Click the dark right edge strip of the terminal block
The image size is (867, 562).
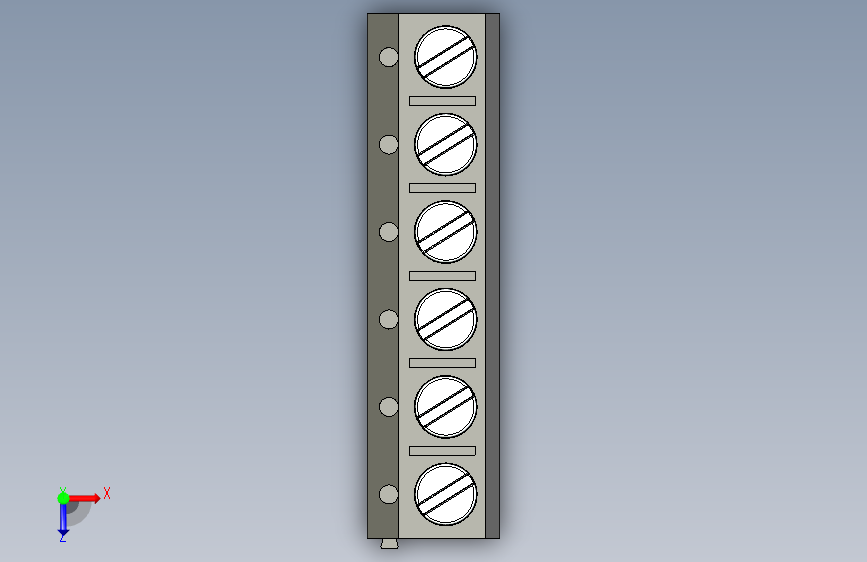pos(493,275)
